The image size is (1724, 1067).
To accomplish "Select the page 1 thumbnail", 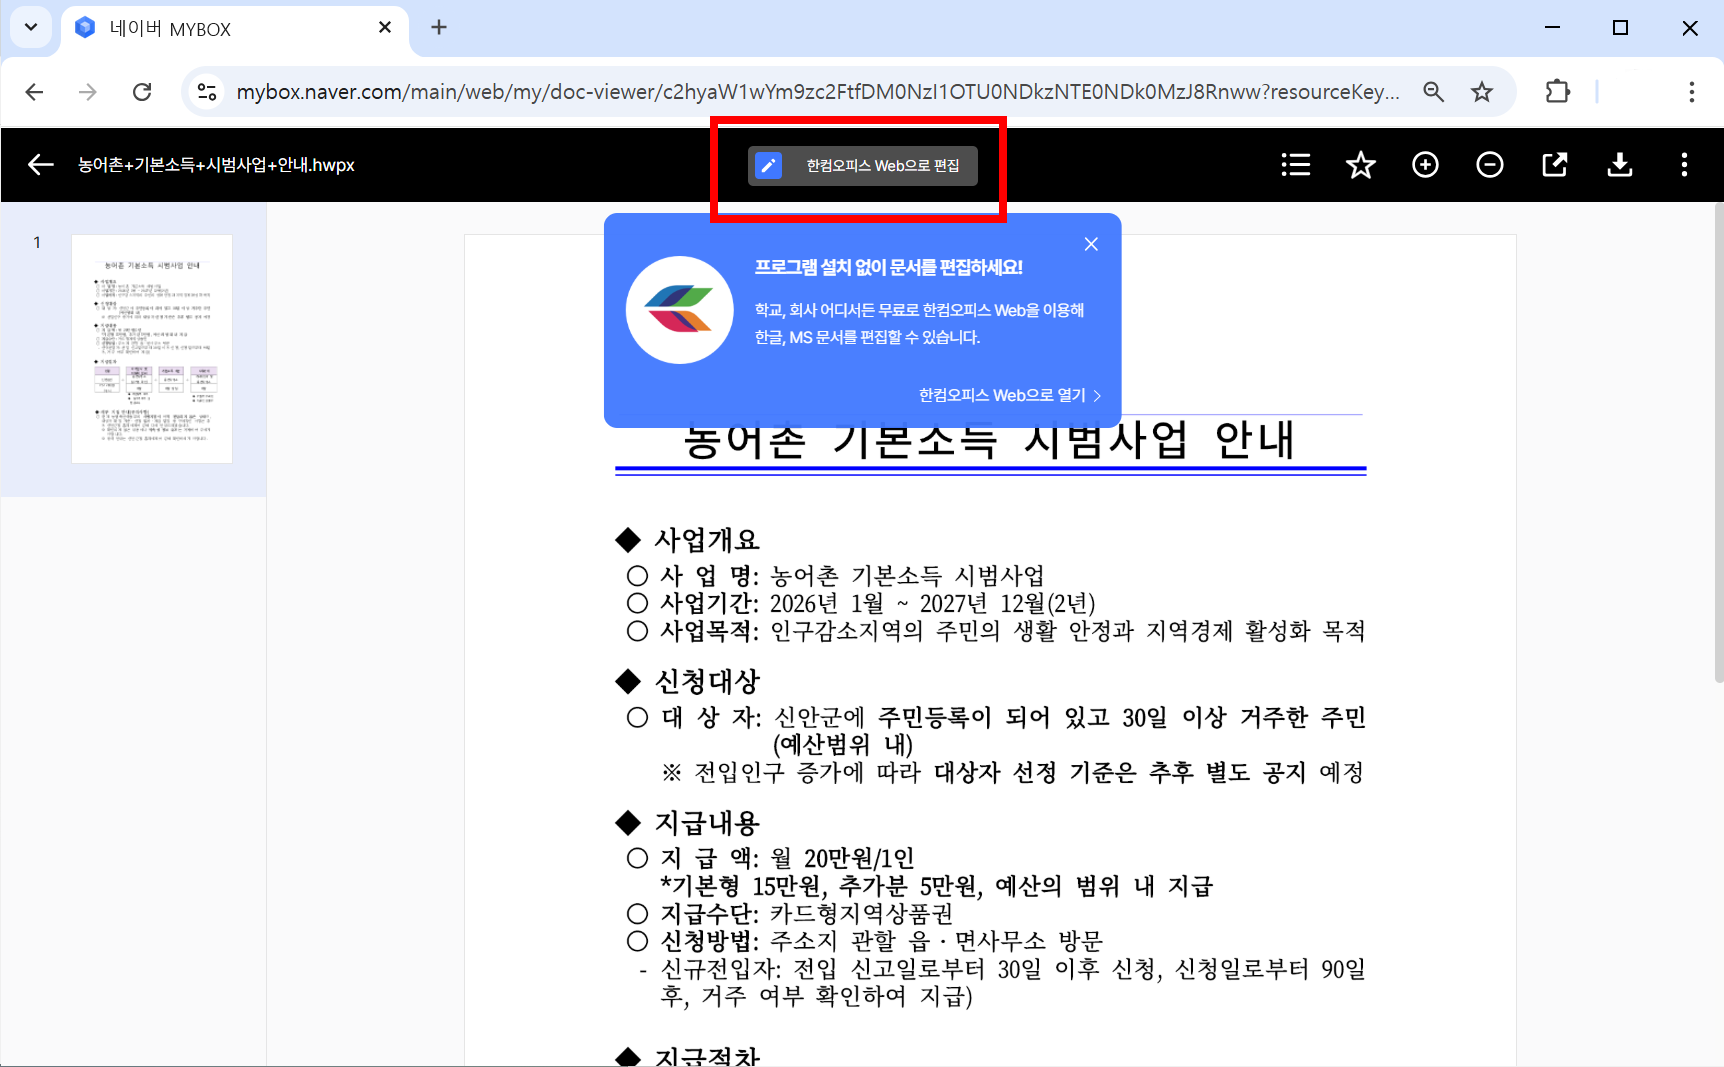I will point(151,349).
